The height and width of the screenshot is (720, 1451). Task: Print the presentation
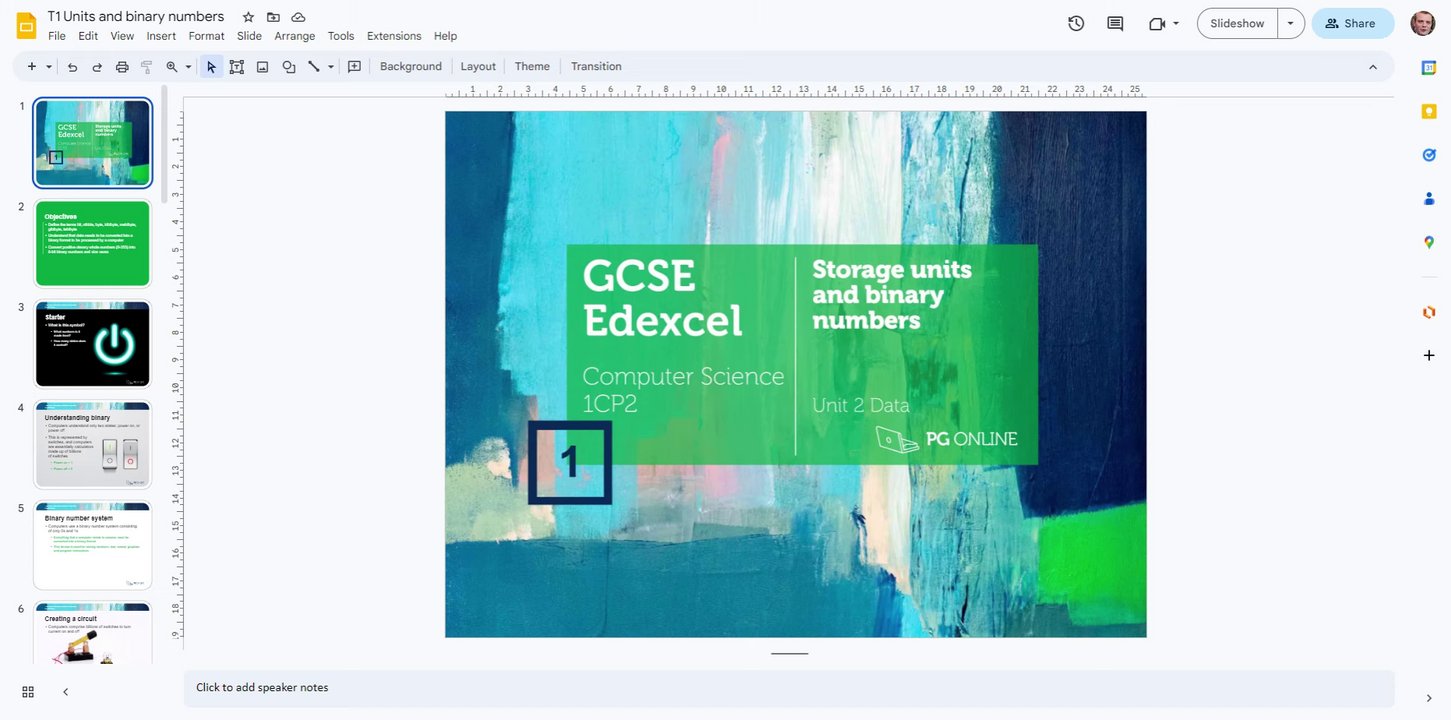click(122, 67)
